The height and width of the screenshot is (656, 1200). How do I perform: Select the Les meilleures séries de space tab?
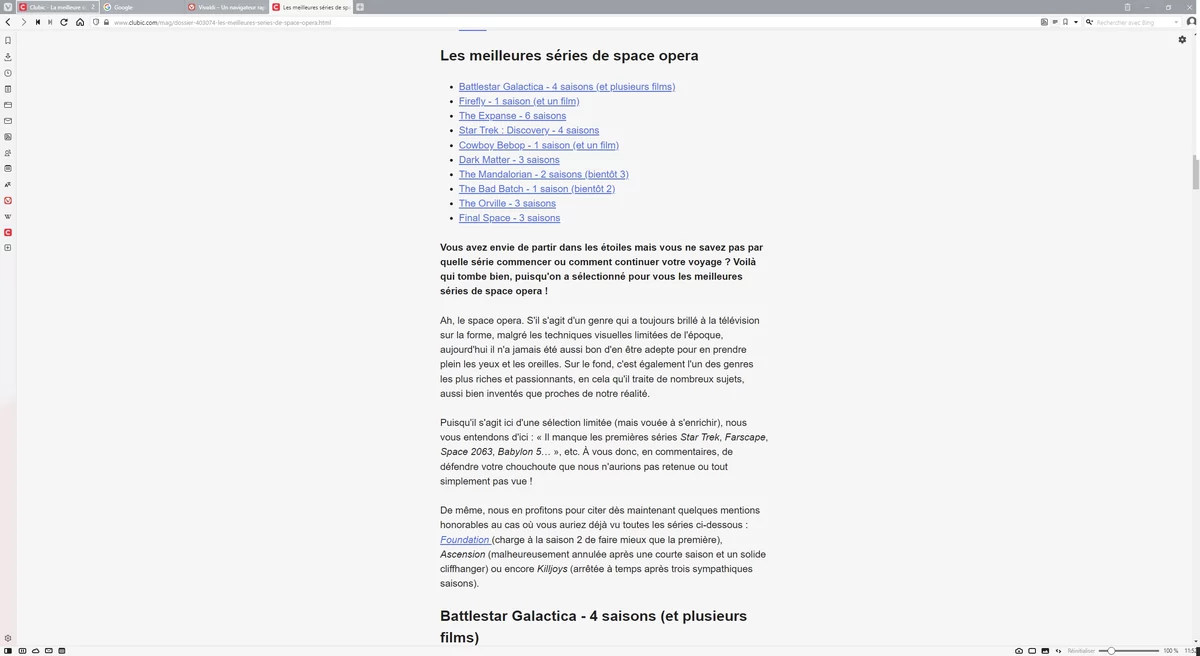[x=311, y=7]
